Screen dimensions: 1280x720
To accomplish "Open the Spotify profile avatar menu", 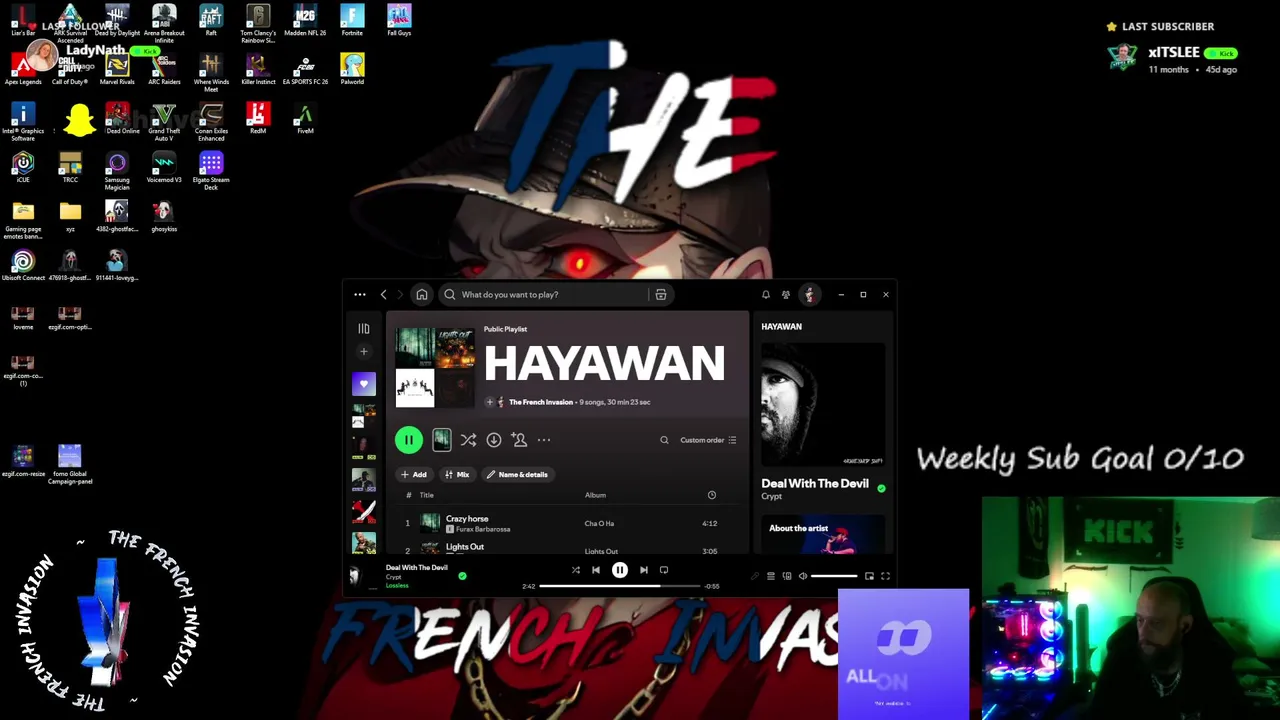I will [809, 295].
